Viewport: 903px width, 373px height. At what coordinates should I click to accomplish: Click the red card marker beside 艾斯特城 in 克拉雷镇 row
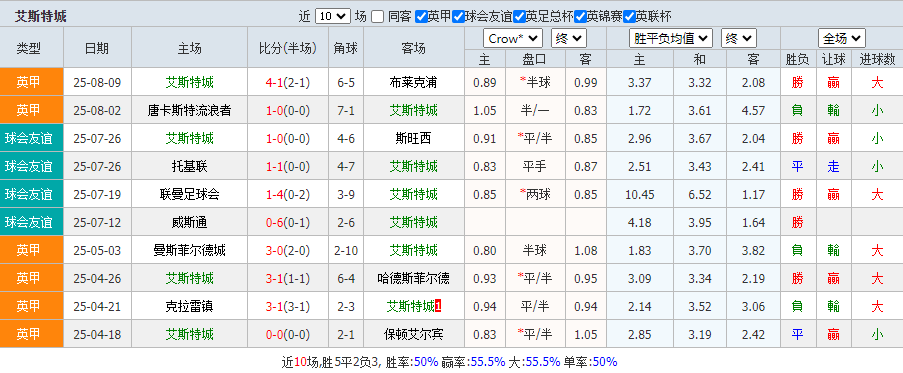(x=438, y=306)
